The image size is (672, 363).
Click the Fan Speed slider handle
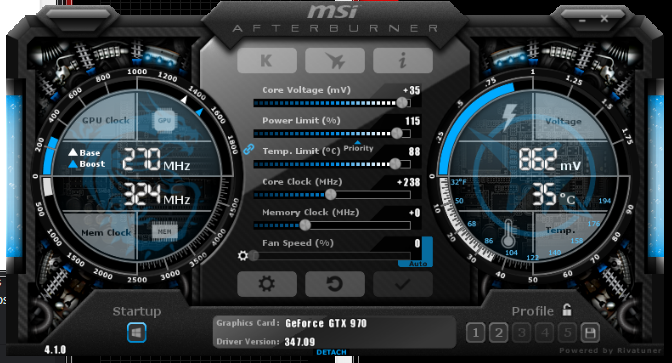point(254,256)
